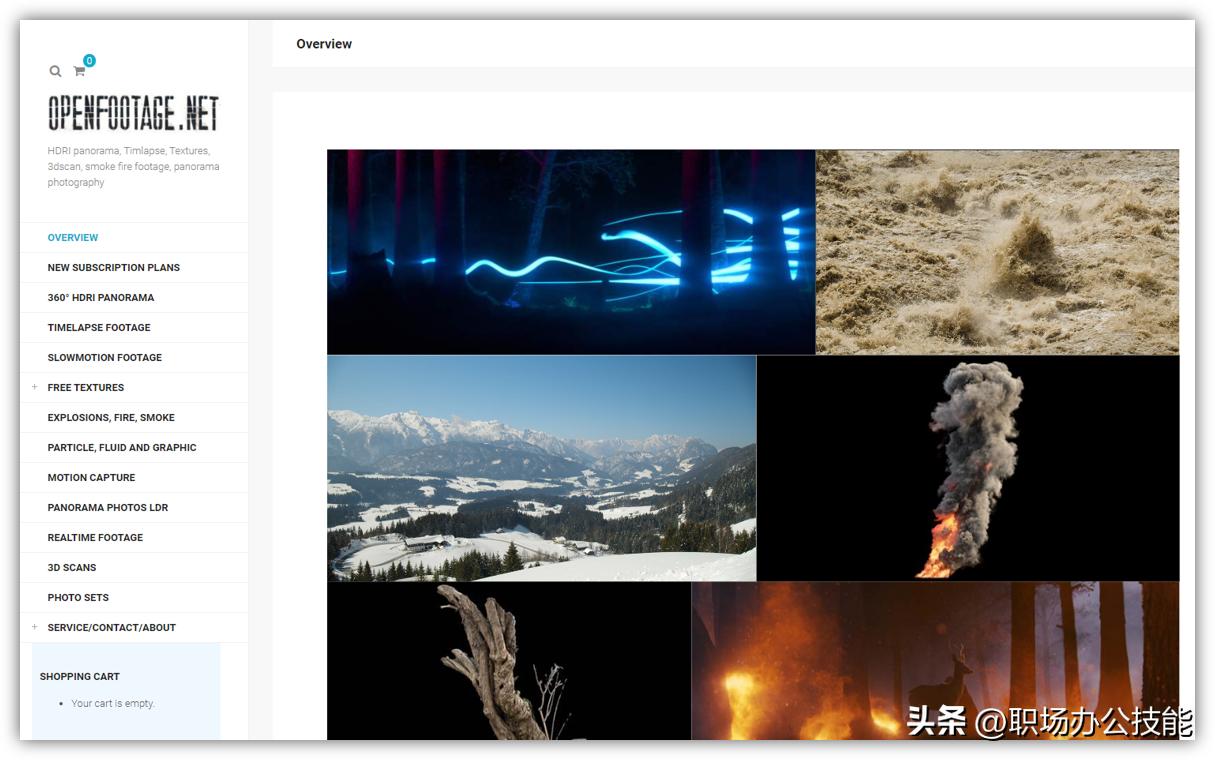Open Realtime Footage page

(95, 538)
